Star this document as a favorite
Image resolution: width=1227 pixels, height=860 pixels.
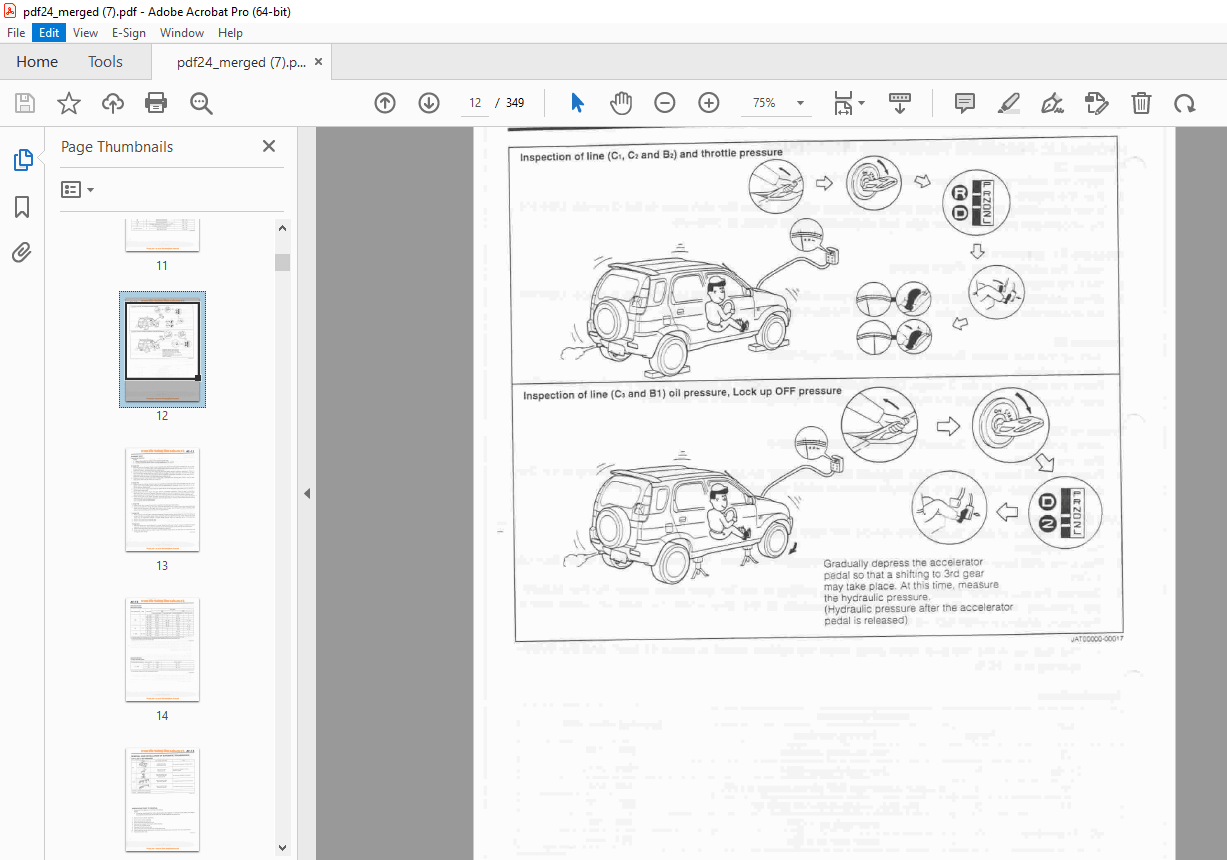click(67, 102)
